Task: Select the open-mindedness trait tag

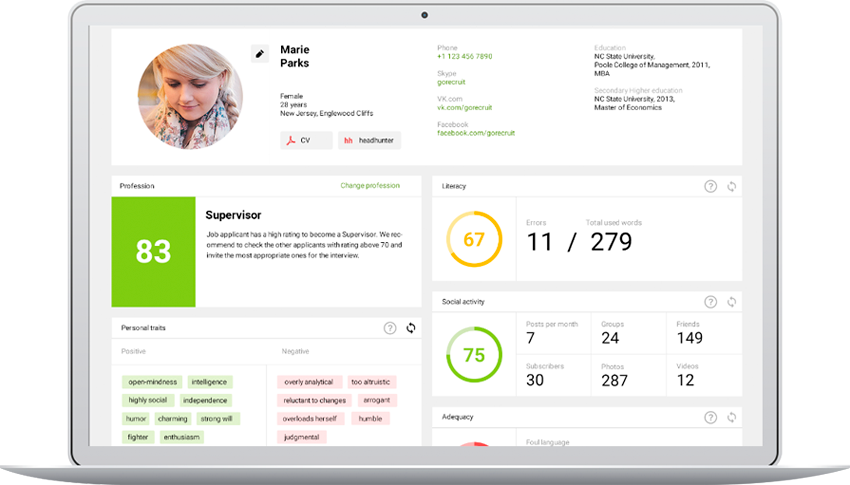Action: [x=152, y=382]
